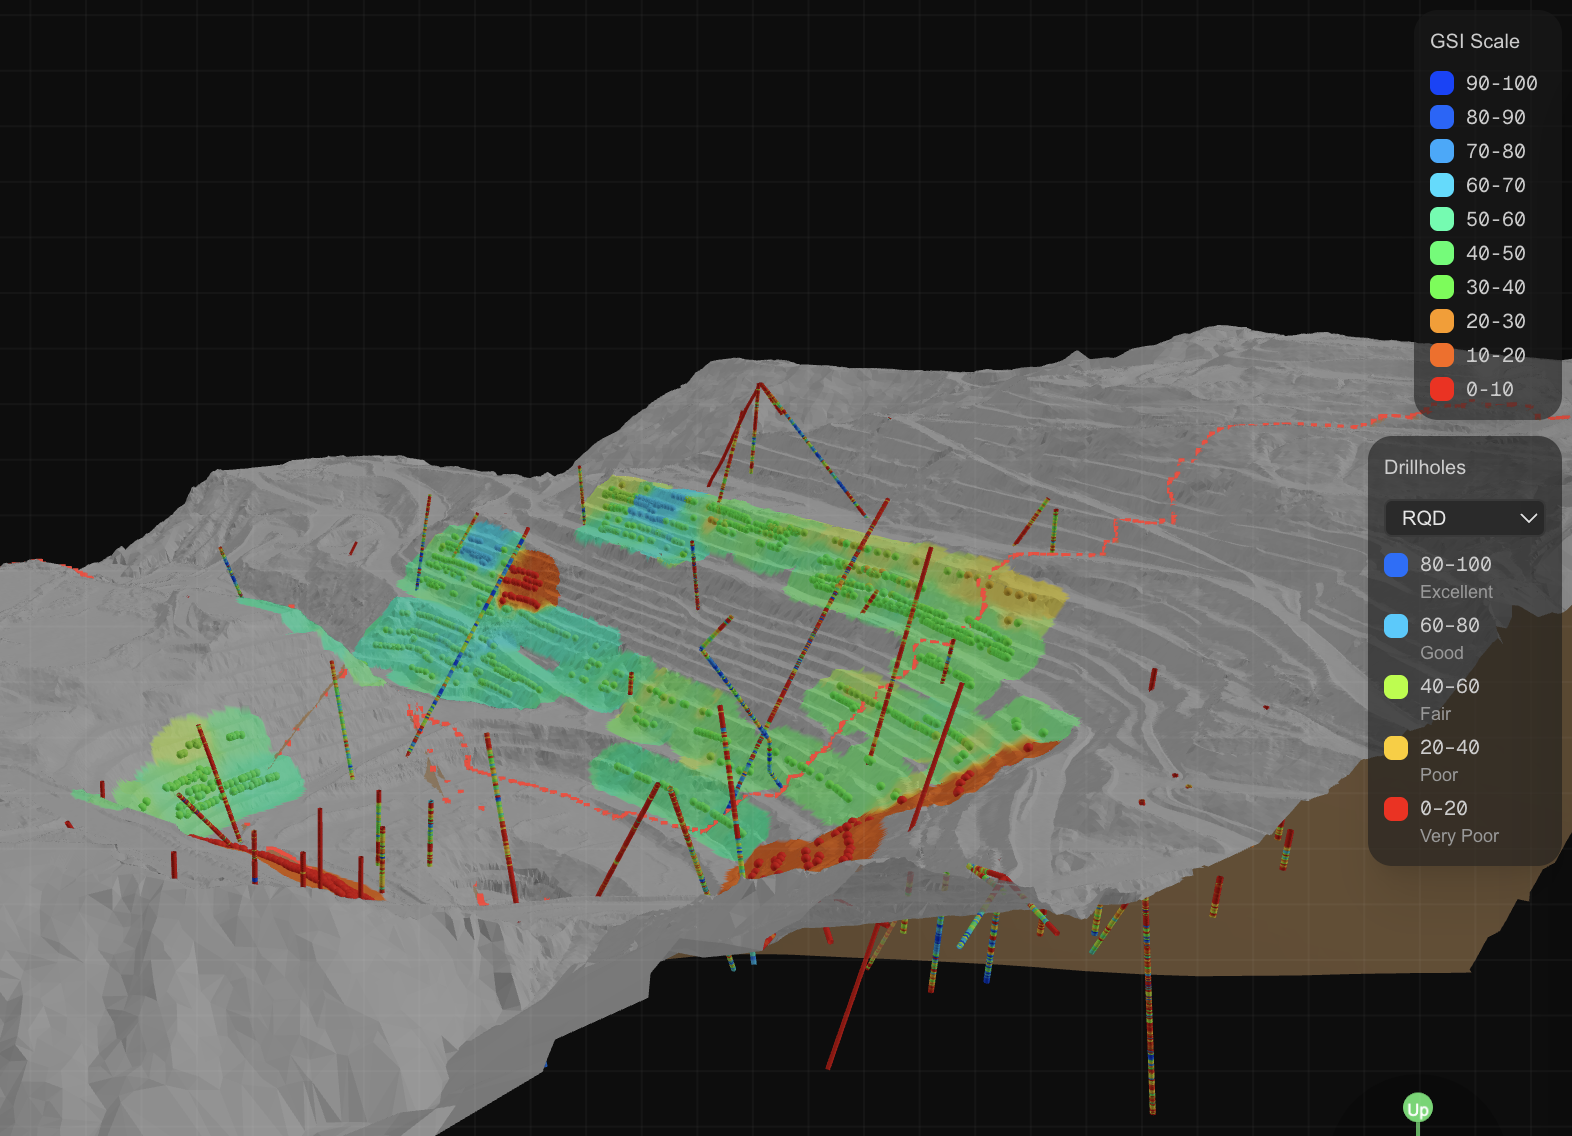Click the 90-100 GSI color swatch
The height and width of the screenshot is (1136, 1572).
pos(1442,83)
